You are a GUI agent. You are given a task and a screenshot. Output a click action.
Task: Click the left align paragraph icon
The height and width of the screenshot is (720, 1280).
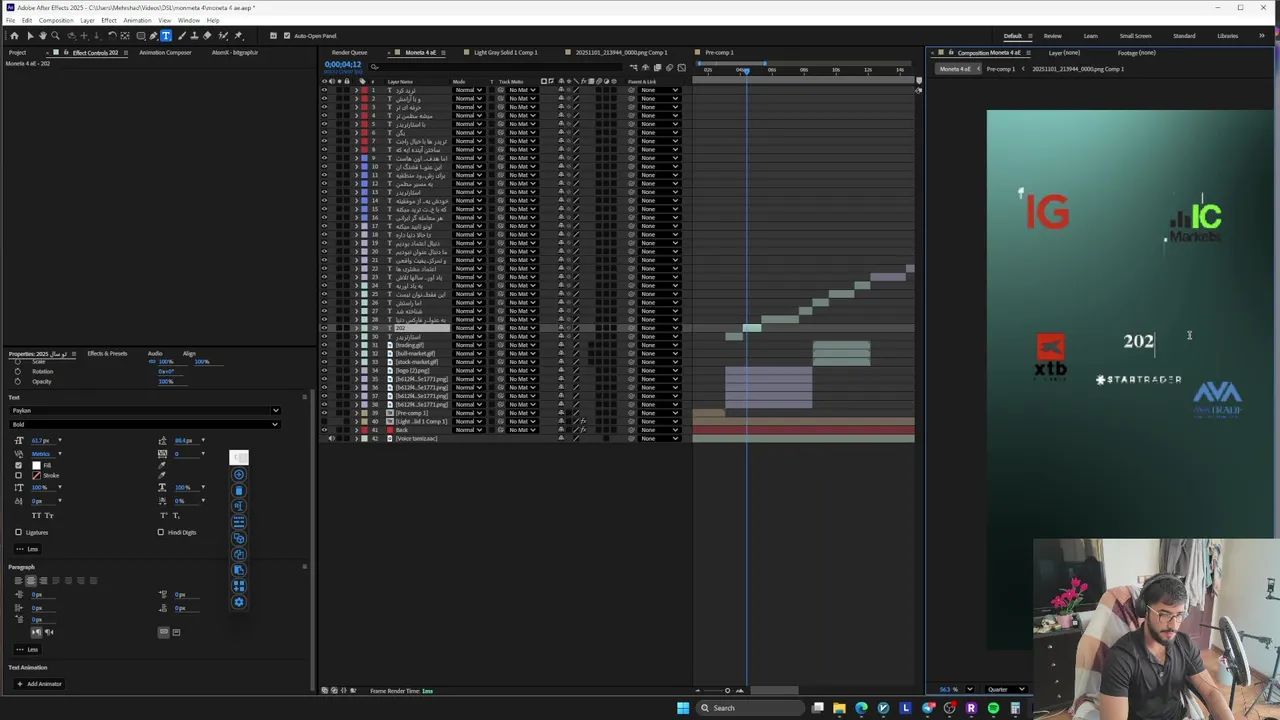point(18,581)
